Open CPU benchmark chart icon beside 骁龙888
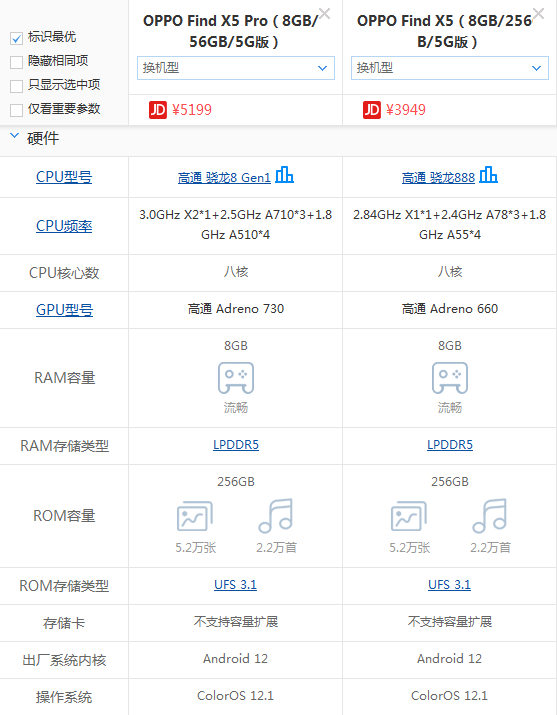 coord(489,175)
